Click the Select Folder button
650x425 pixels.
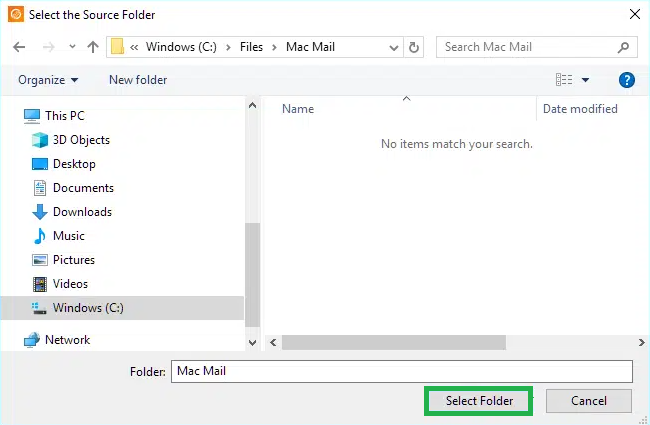tap(479, 401)
